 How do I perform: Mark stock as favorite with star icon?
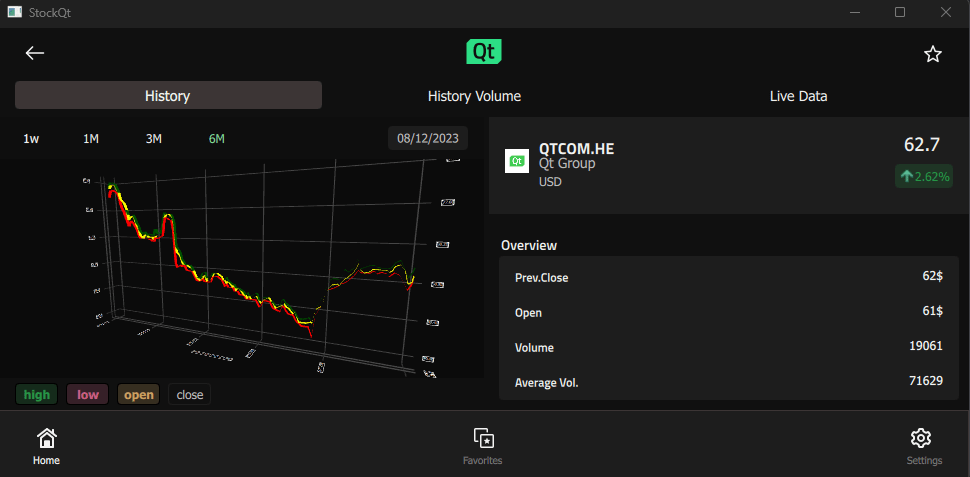pyautogui.click(x=932, y=54)
